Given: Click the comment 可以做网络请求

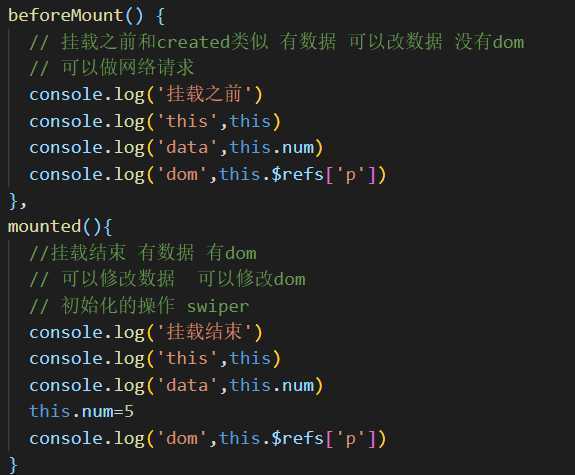Looking at the screenshot, I should [x=111, y=67].
